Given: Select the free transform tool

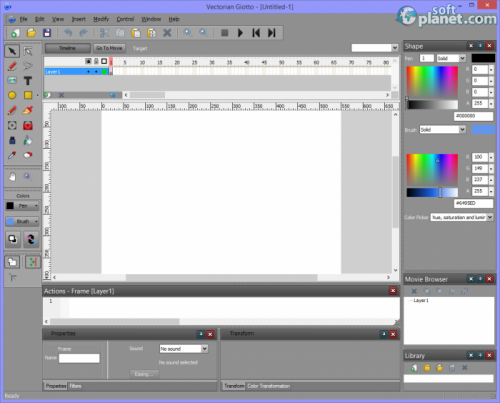Looking at the screenshot, I should tap(12, 125).
